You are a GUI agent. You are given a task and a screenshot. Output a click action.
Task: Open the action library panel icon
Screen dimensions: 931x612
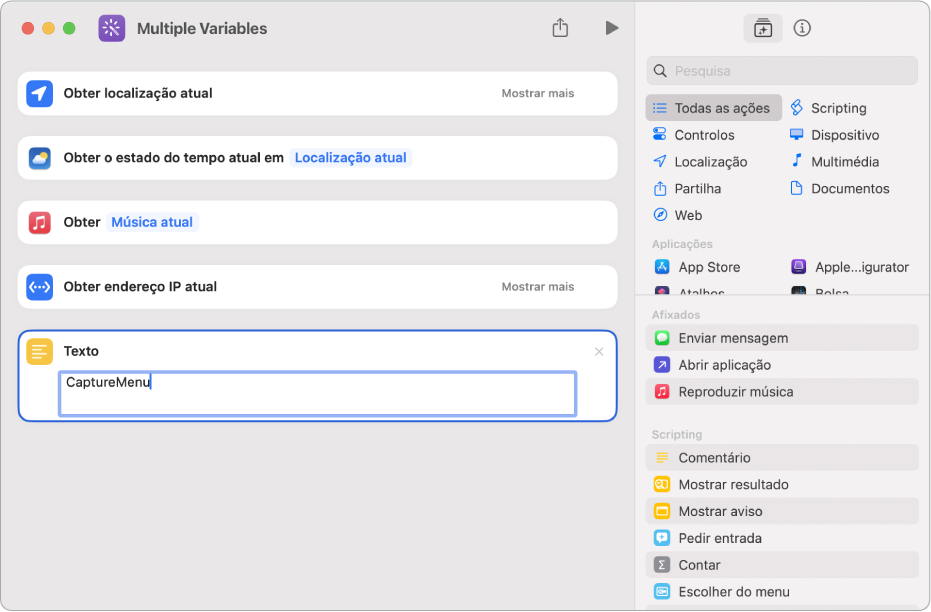(763, 28)
